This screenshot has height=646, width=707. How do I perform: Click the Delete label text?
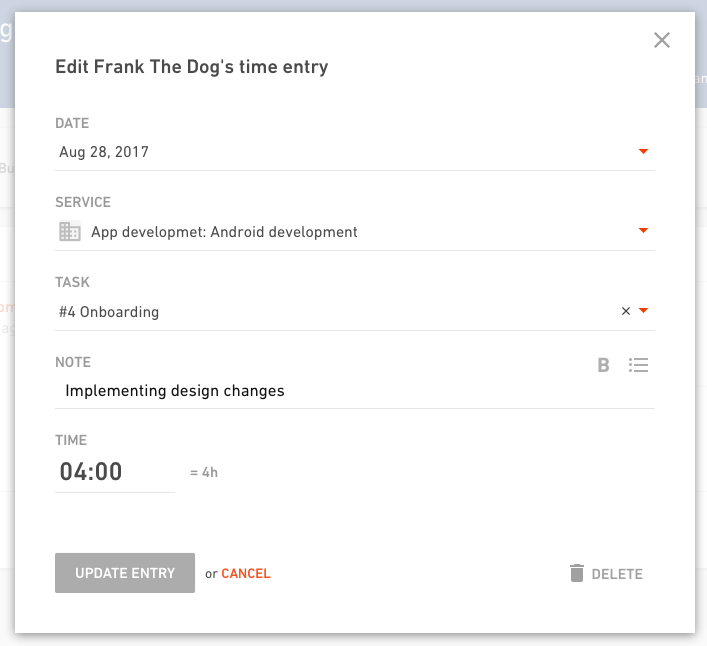617,574
